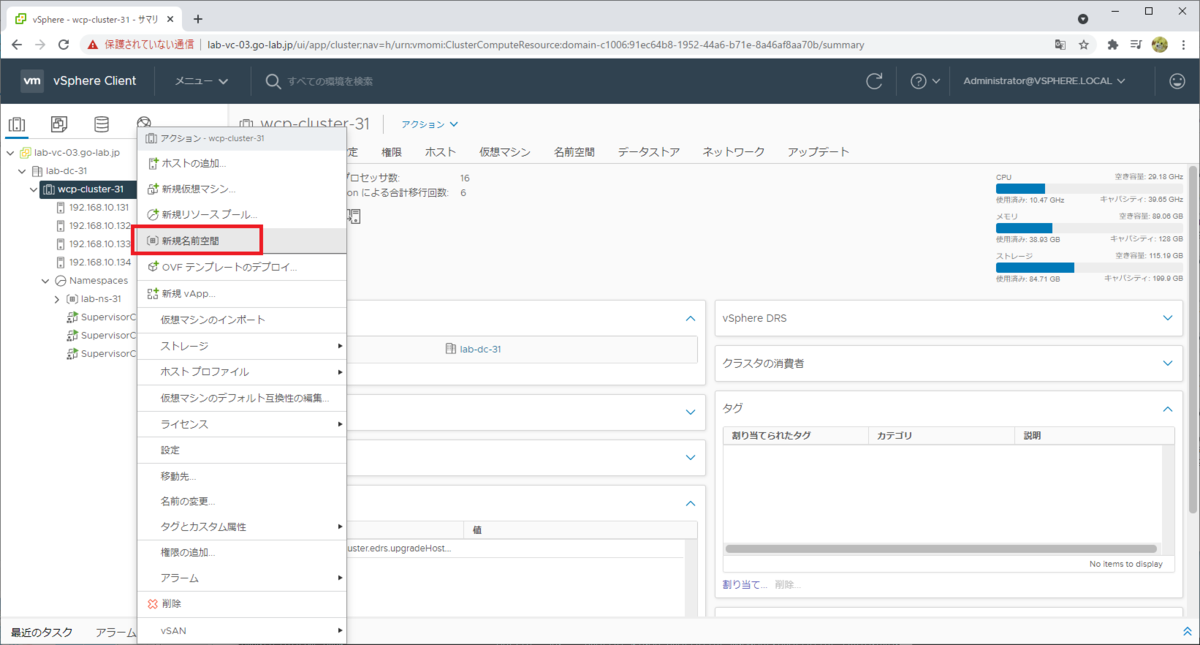Collapse wcp-cluster-31 tree node
The height and width of the screenshot is (645, 1200).
pos(35,189)
